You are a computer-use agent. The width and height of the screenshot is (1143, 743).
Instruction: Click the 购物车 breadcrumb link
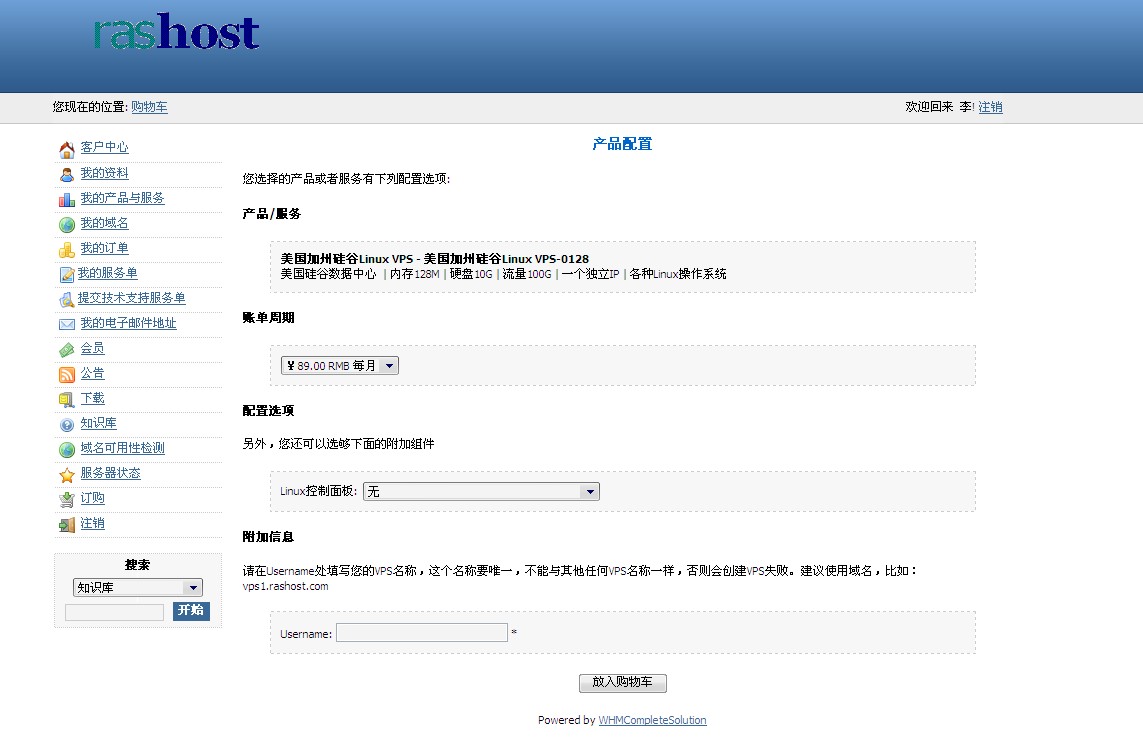149,106
